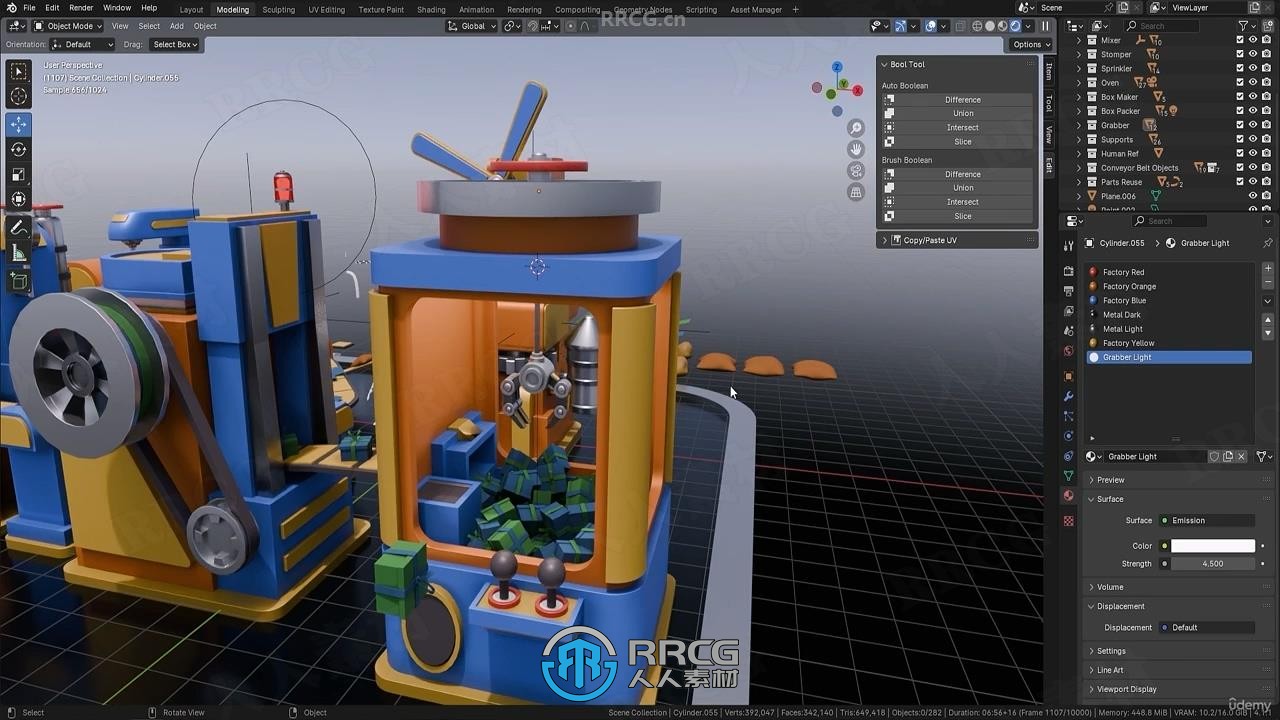
Task: Expand the Line Art panel
Action: click(x=1110, y=670)
